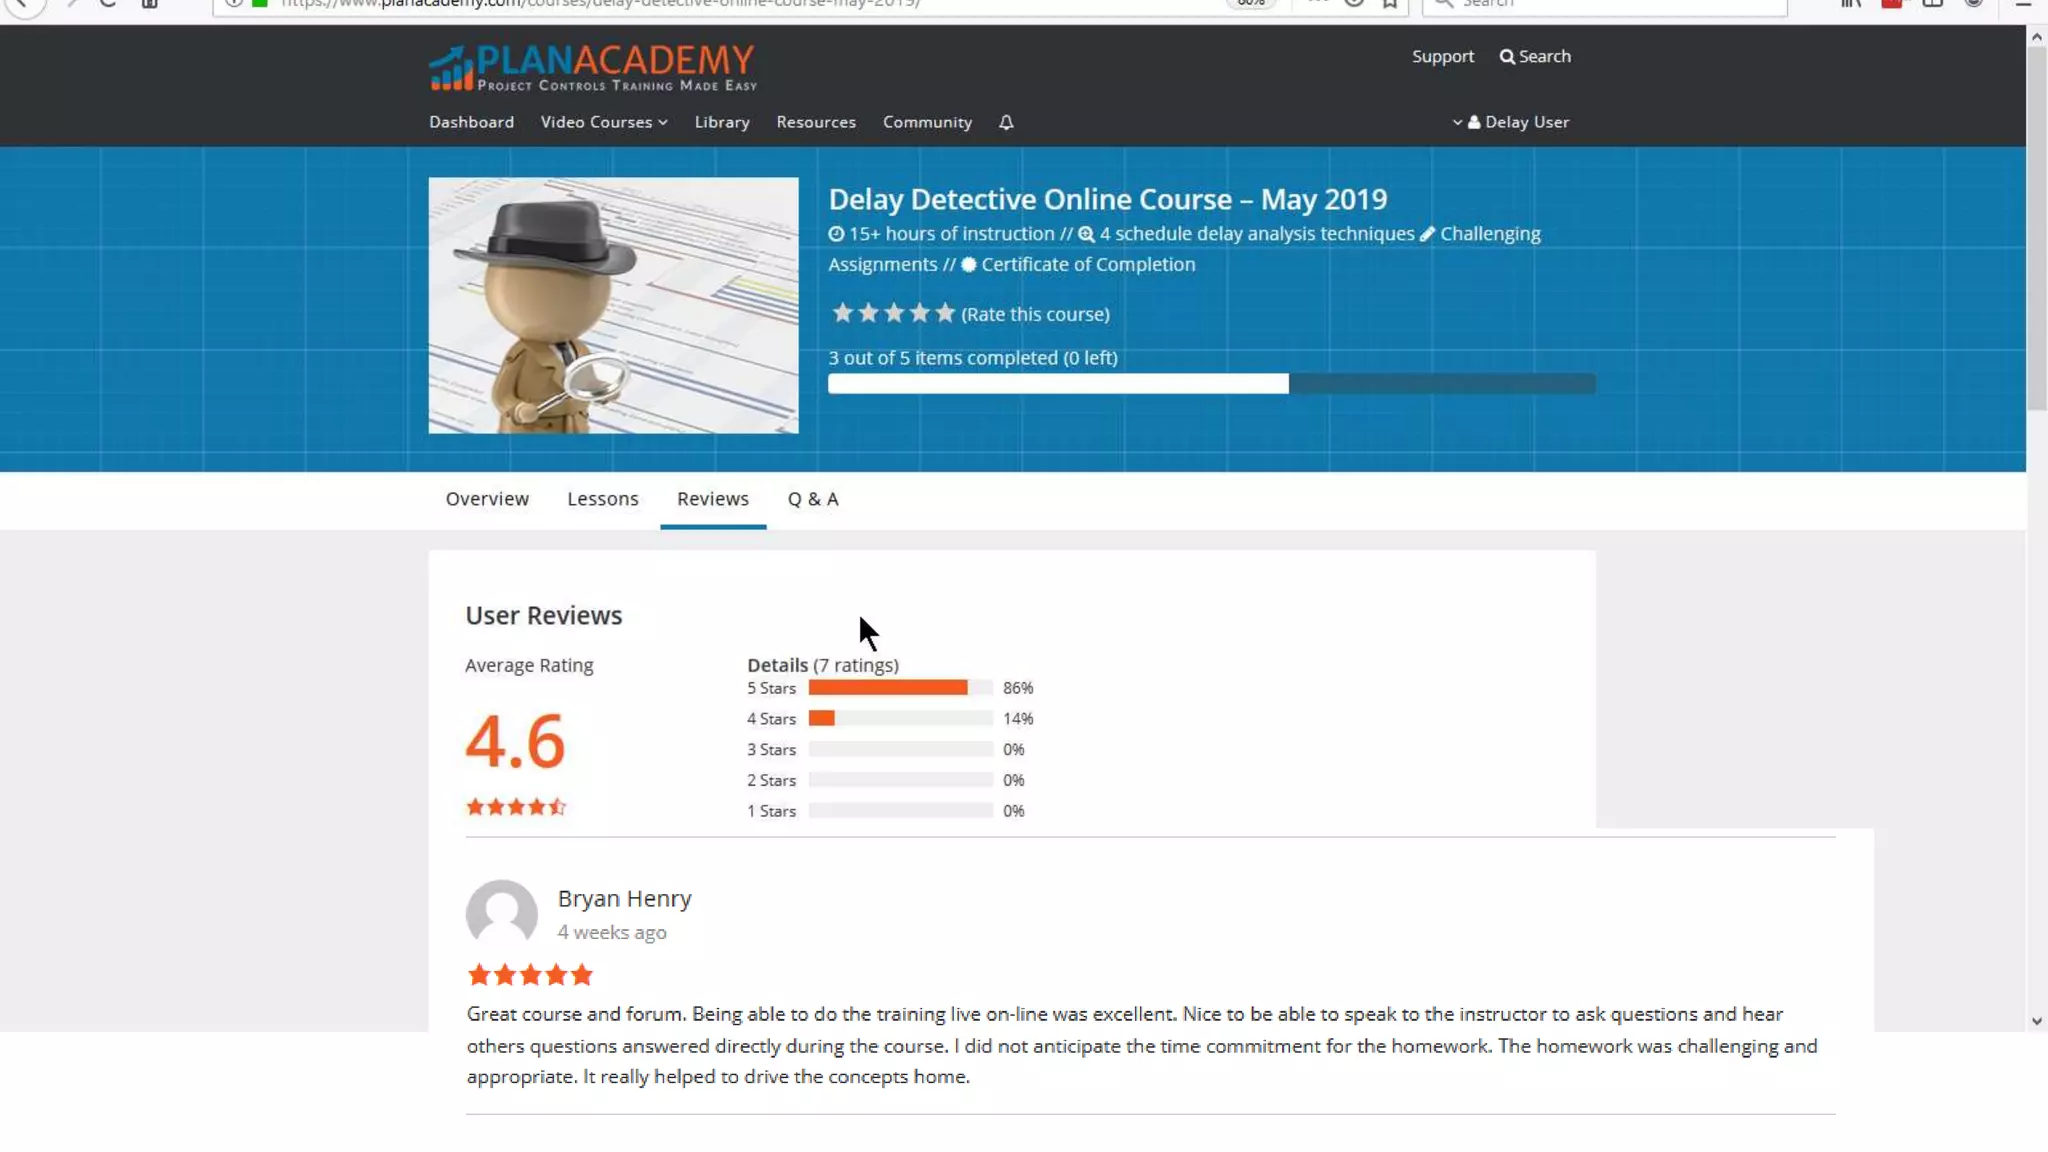Open the Dashboard menu item
This screenshot has width=2048, height=1152.
point(471,122)
